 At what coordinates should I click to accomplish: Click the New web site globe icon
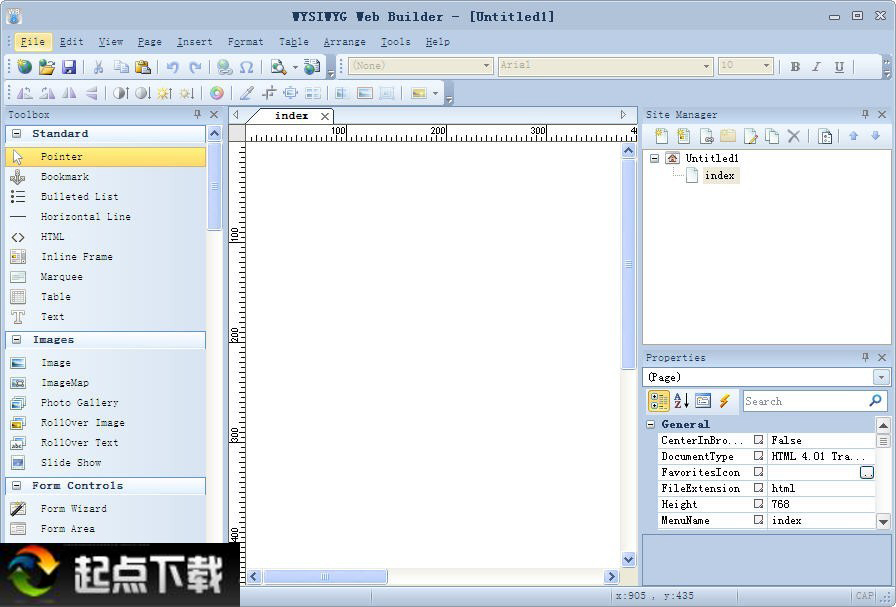pos(24,67)
